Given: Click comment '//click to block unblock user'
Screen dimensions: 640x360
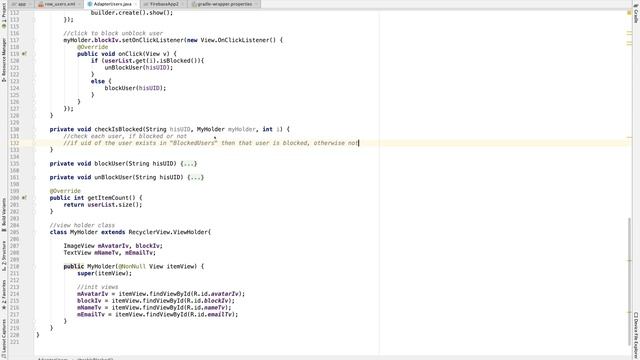Looking at the screenshot, I should [113, 33].
